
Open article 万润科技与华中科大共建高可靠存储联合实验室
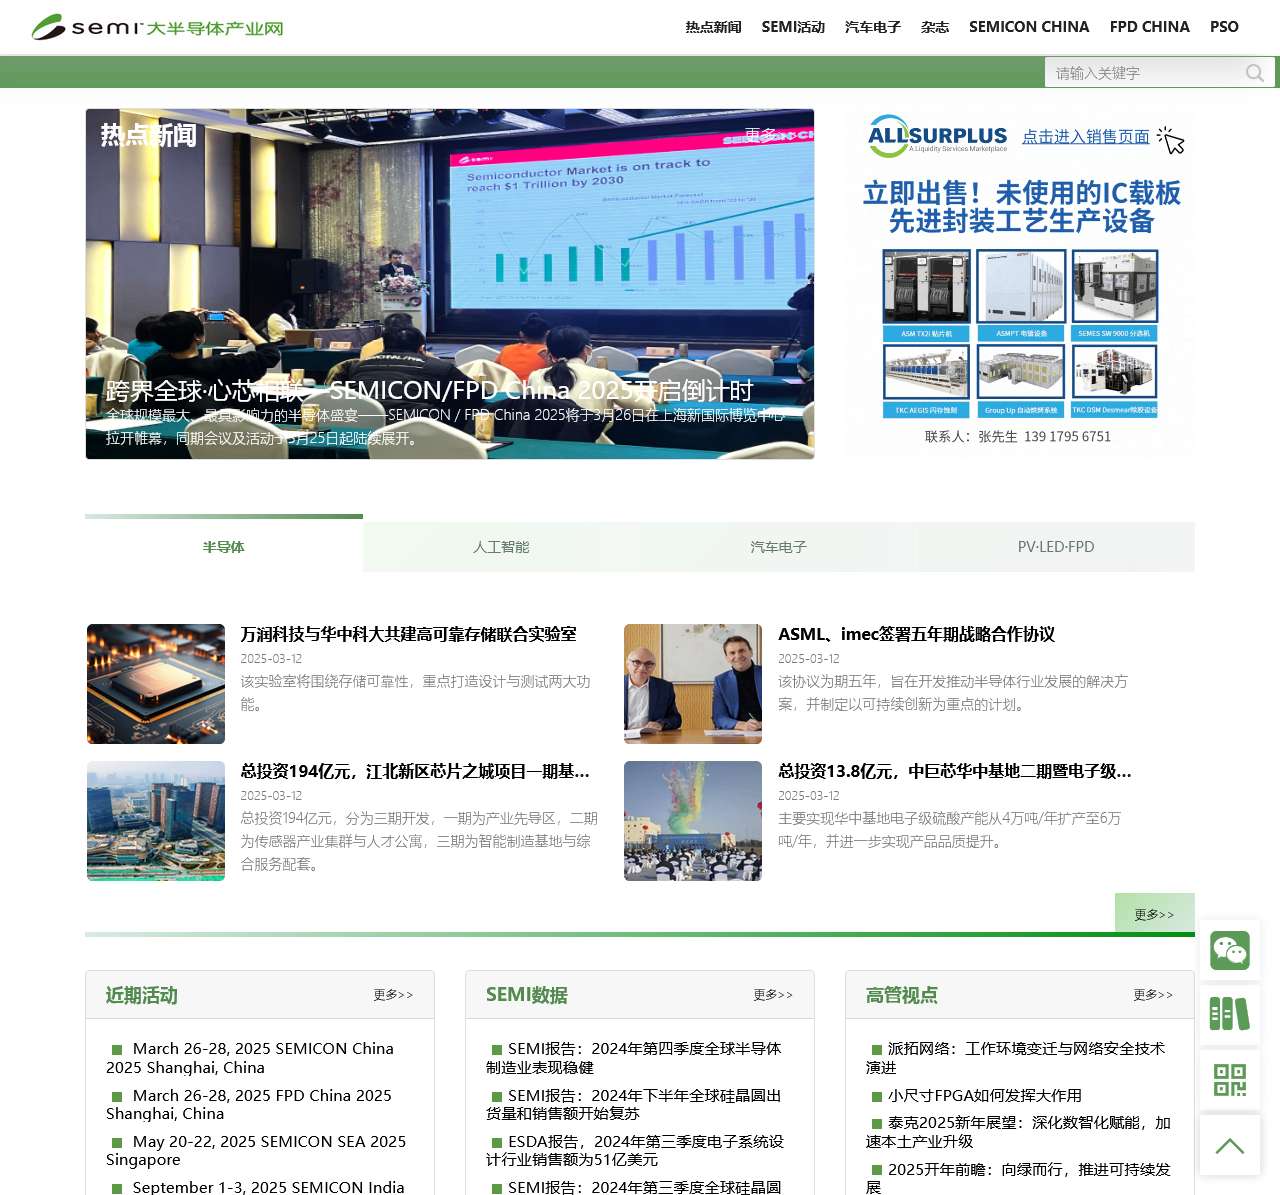click(x=408, y=634)
